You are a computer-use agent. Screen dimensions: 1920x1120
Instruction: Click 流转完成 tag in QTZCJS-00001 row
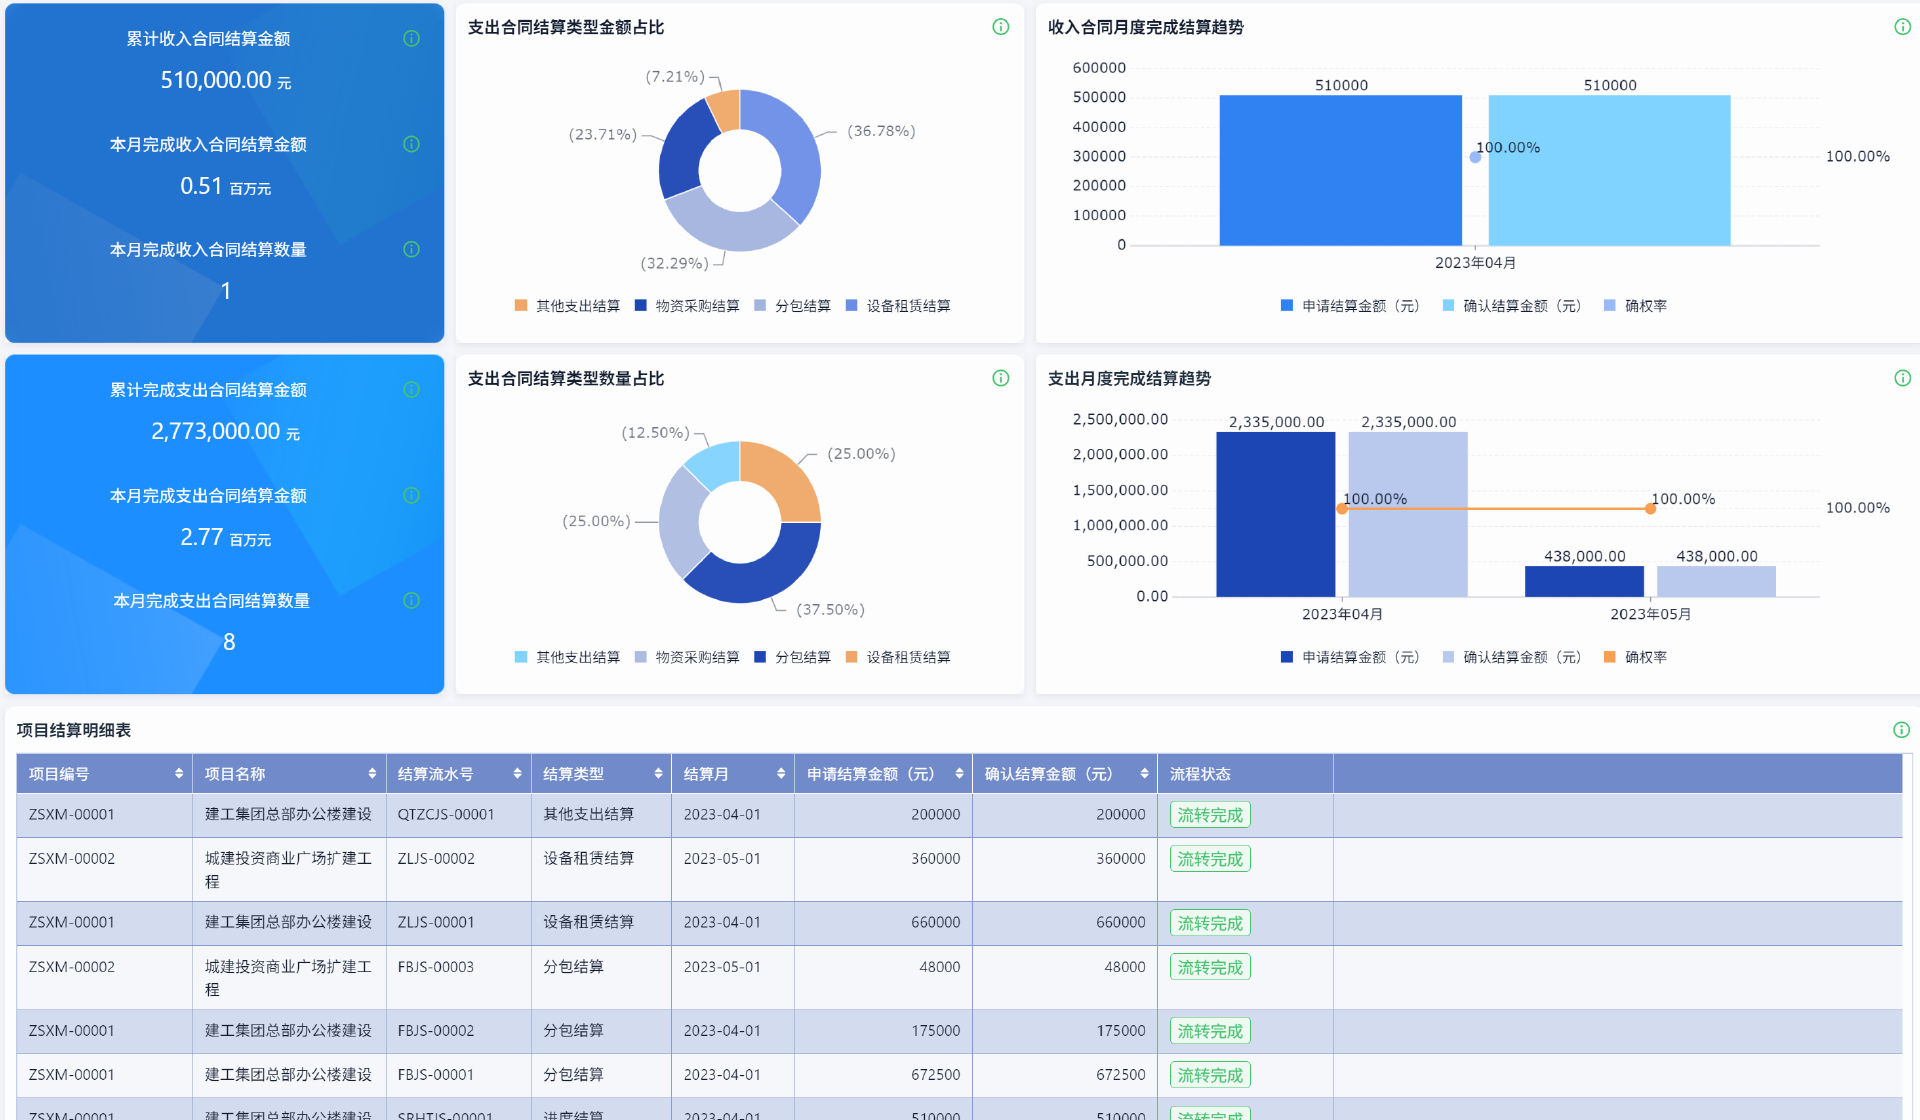(1210, 815)
